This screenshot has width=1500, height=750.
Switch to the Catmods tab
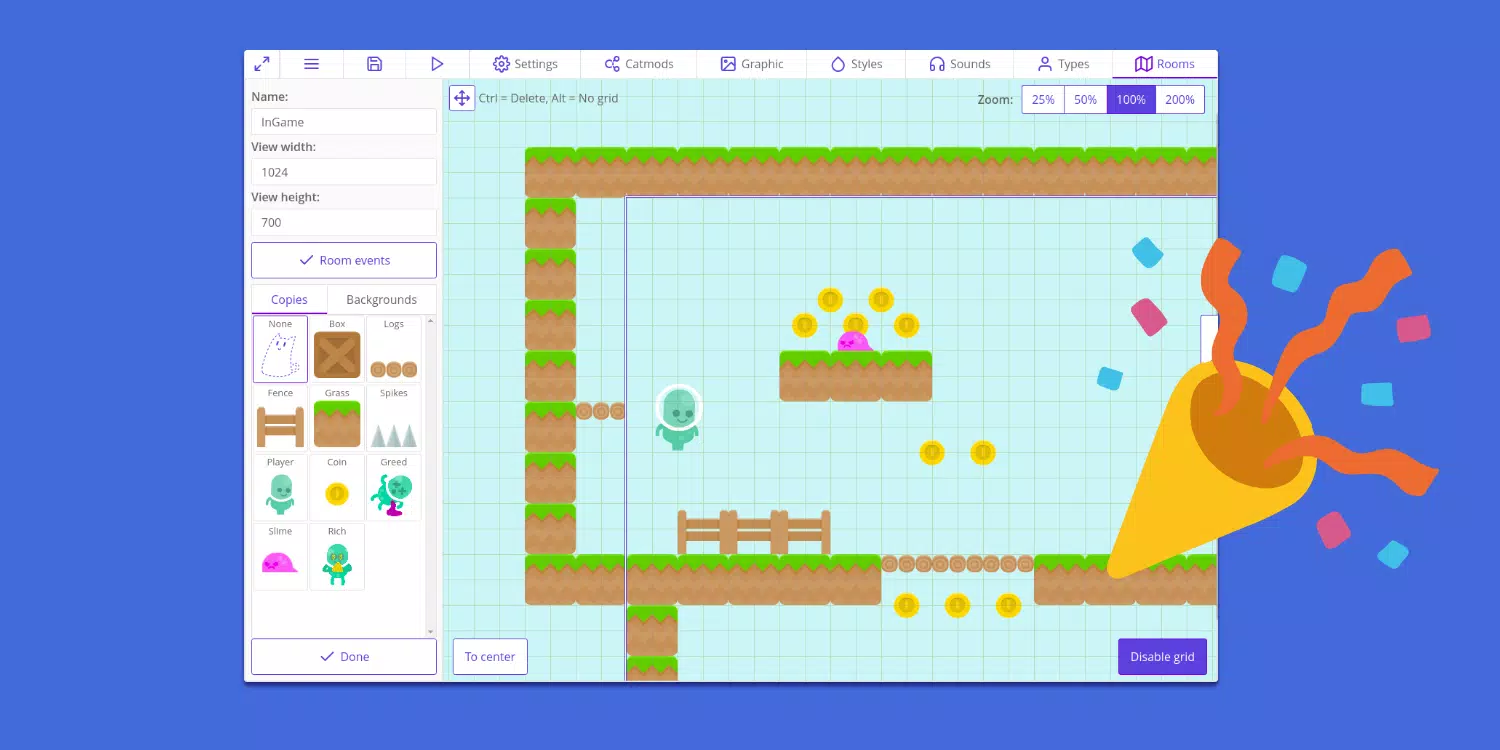[x=638, y=64]
